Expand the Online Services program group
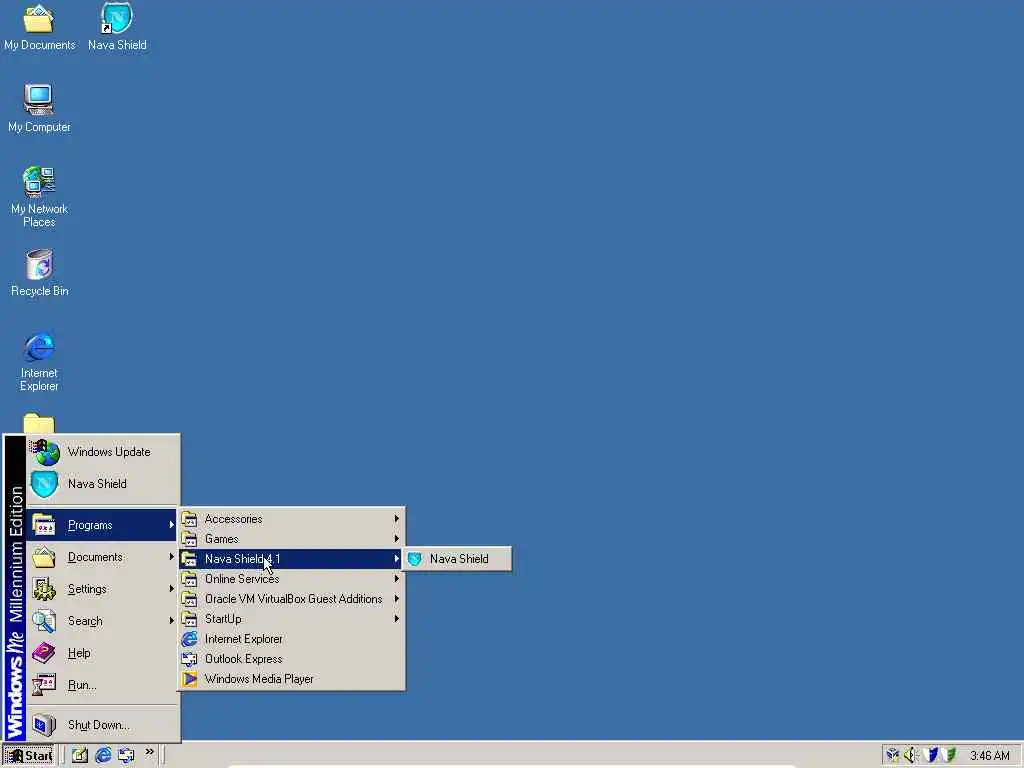Viewport: 1024px width, 768px height. [x=291, y=579]
